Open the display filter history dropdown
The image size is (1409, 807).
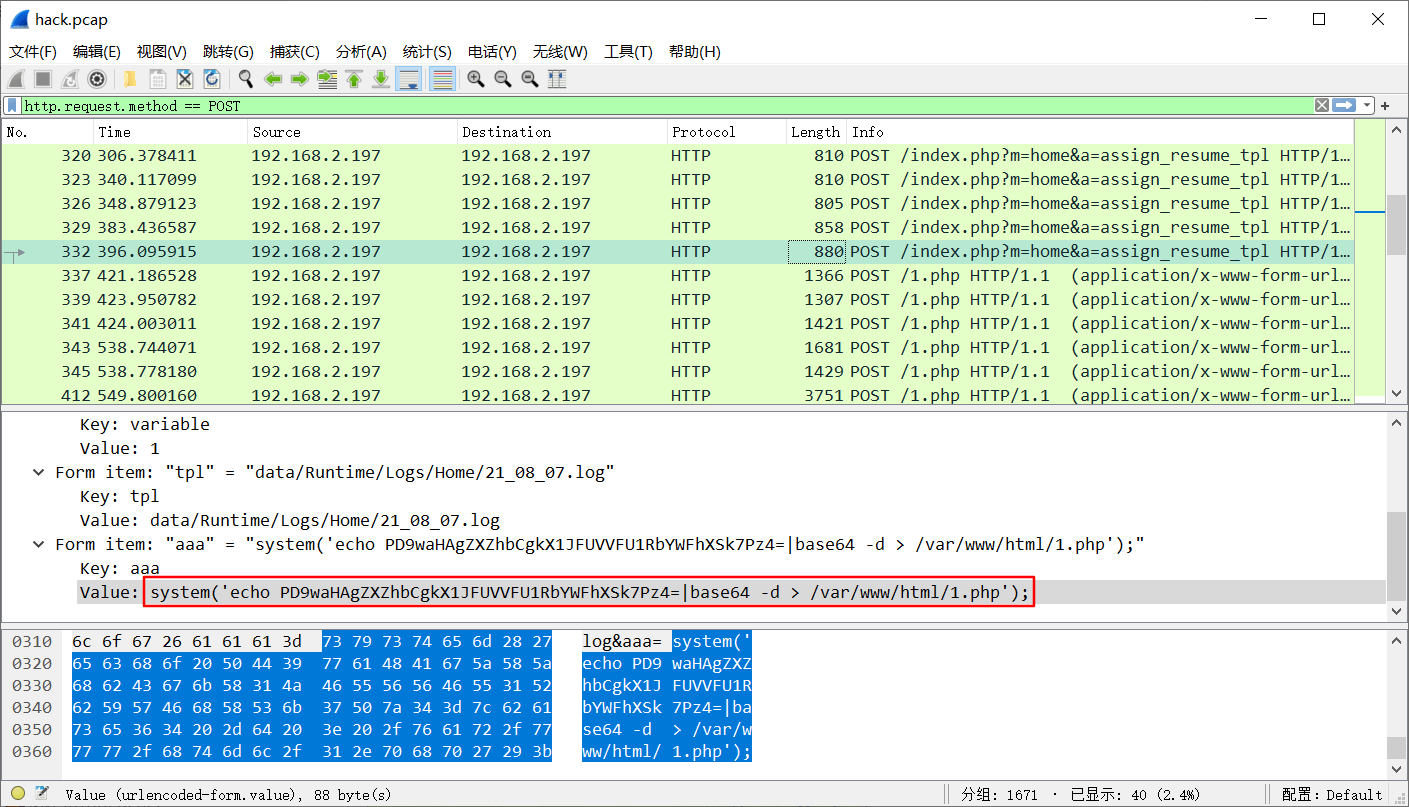pos(1365,105)
